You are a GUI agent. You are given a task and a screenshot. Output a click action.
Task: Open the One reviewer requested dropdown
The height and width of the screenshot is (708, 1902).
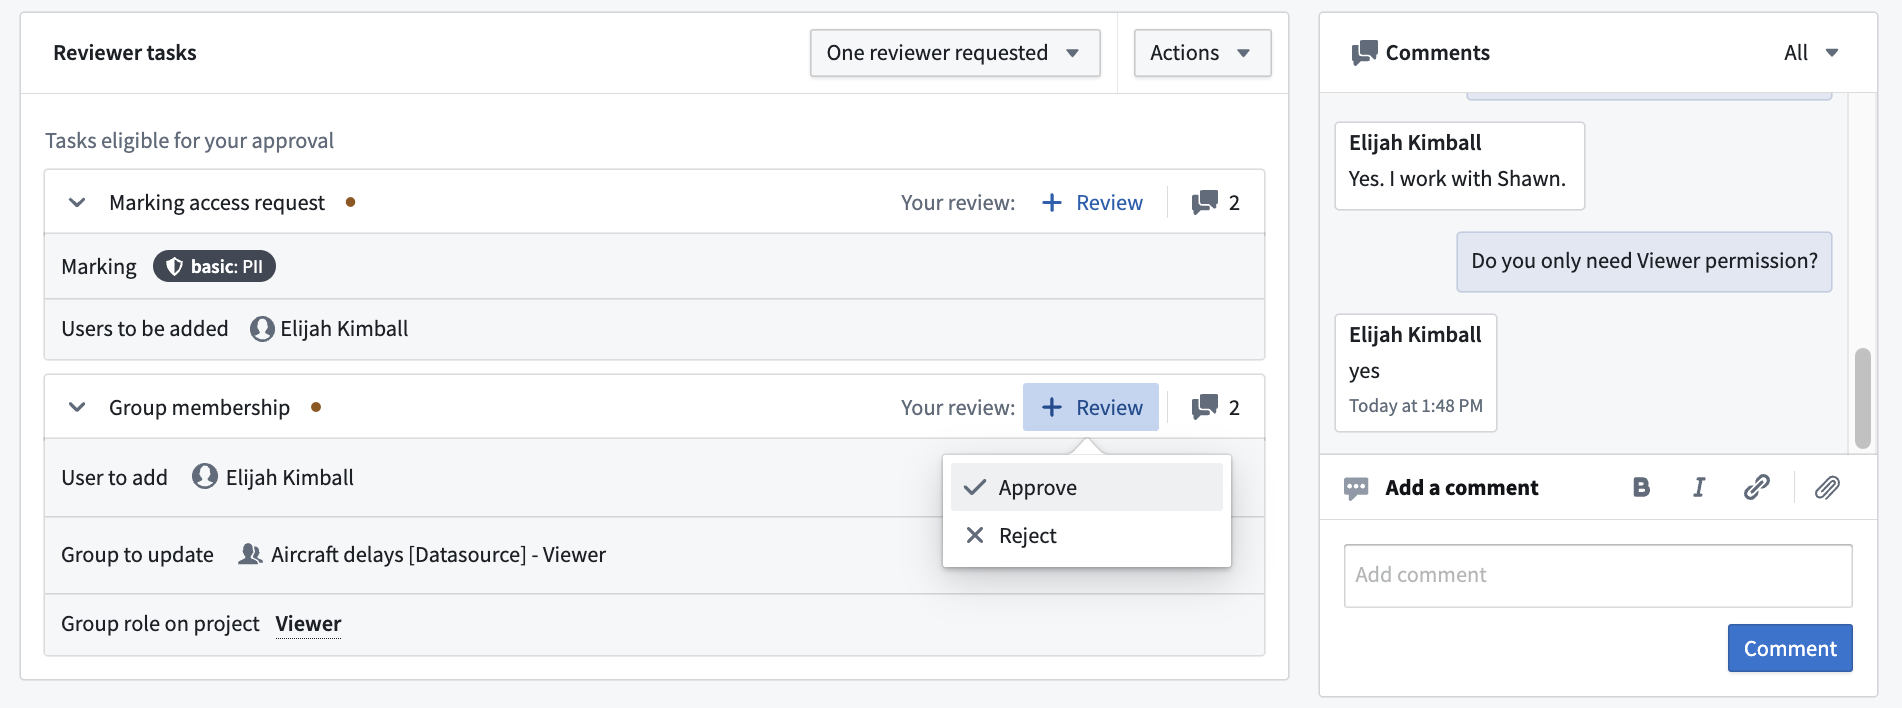coord(955,53)
